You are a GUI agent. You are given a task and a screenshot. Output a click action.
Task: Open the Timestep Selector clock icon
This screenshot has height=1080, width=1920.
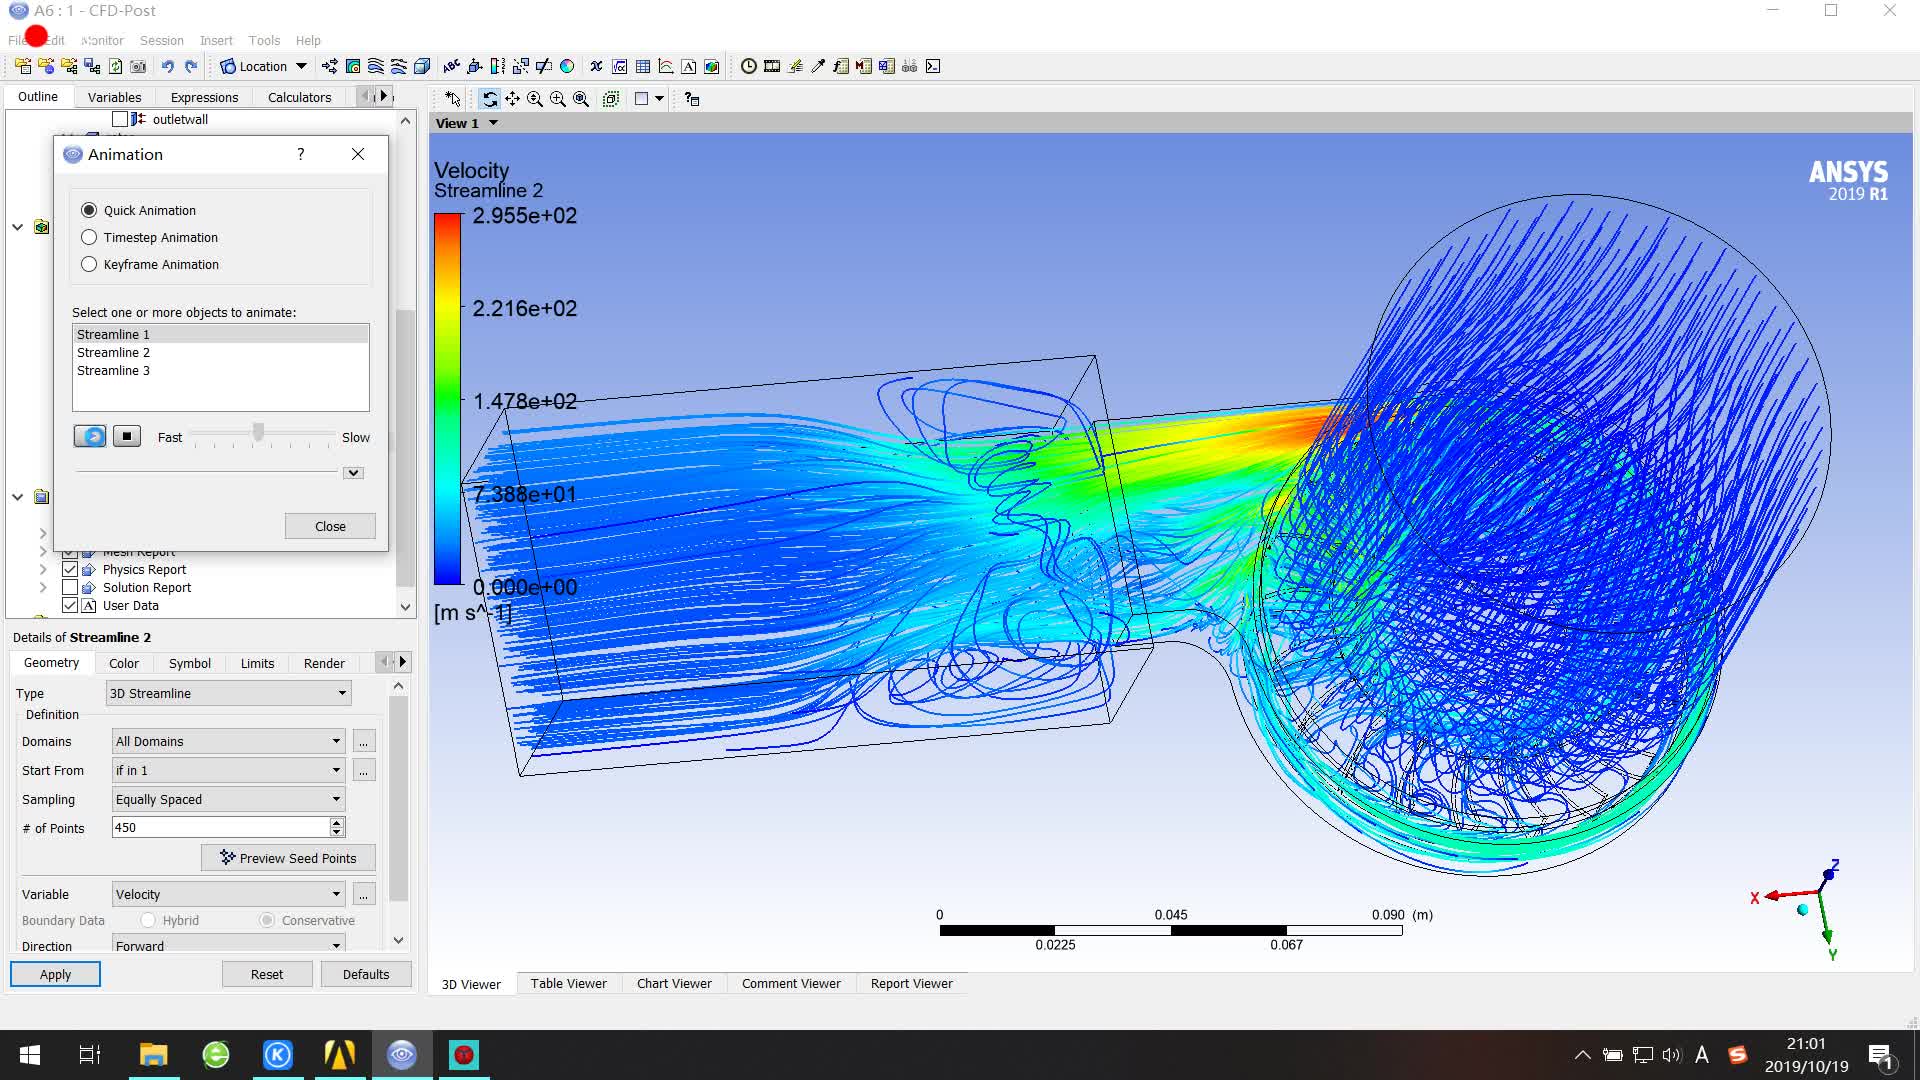748,66
